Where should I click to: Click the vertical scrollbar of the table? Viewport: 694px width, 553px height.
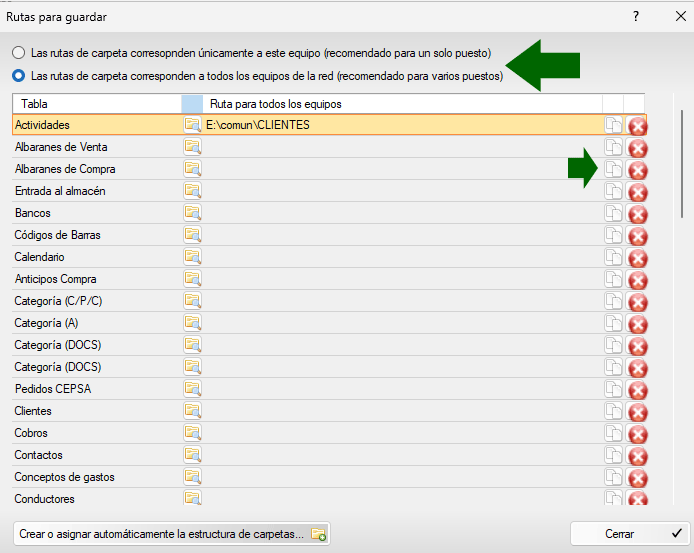[682, 160]
